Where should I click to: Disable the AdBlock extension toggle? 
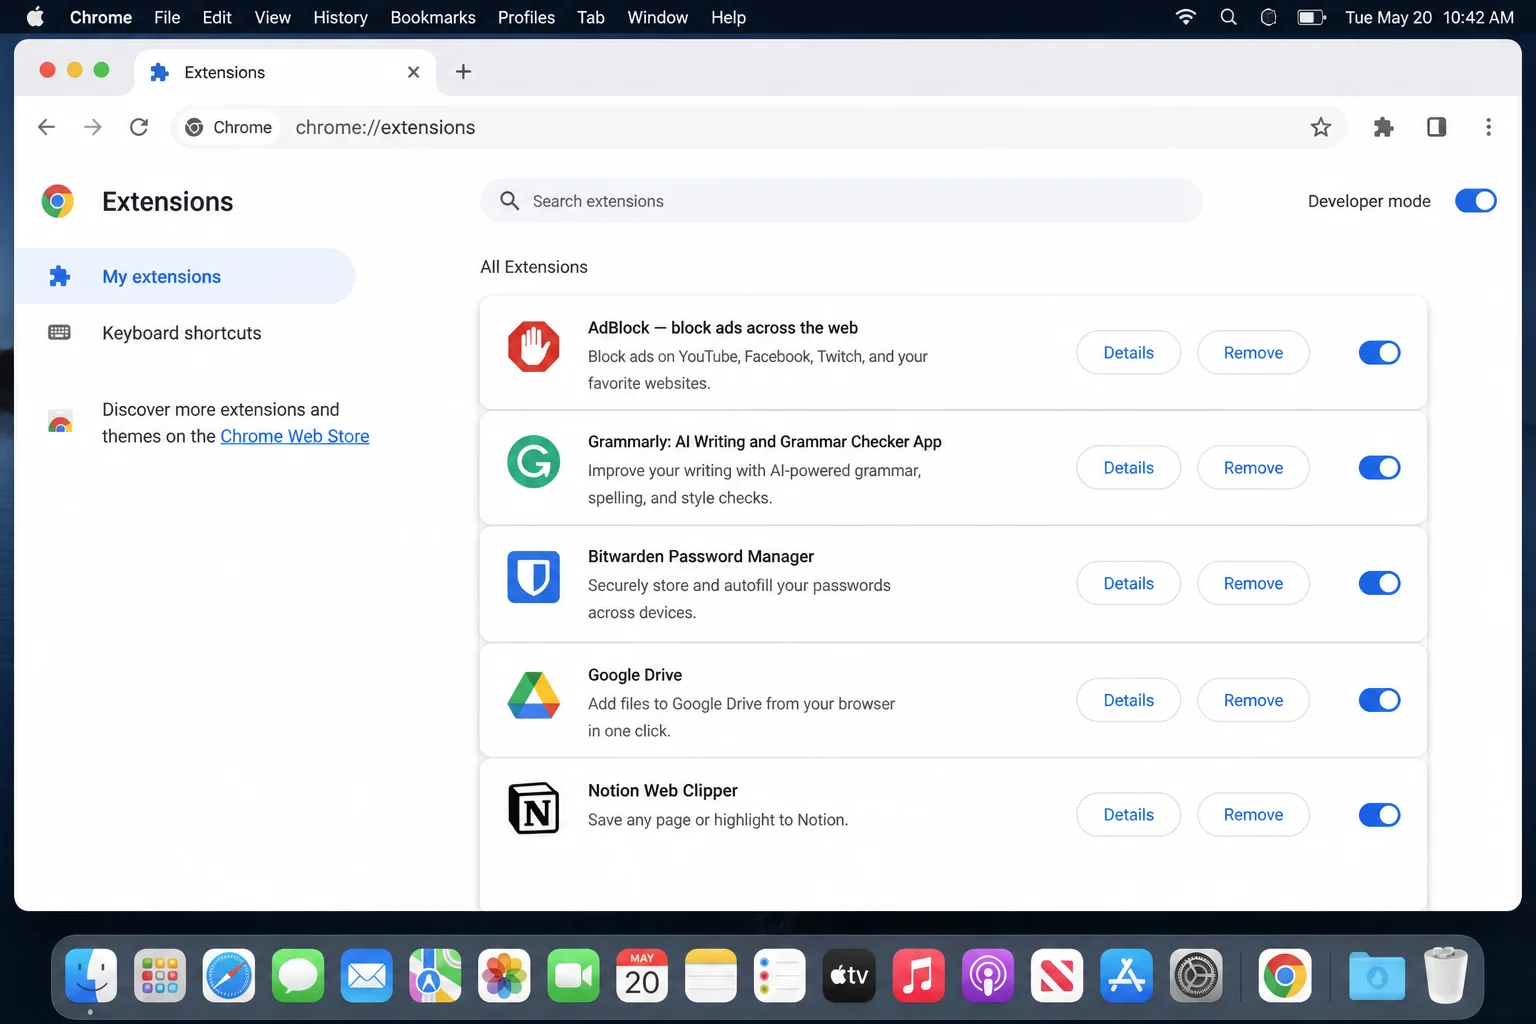1379,353
